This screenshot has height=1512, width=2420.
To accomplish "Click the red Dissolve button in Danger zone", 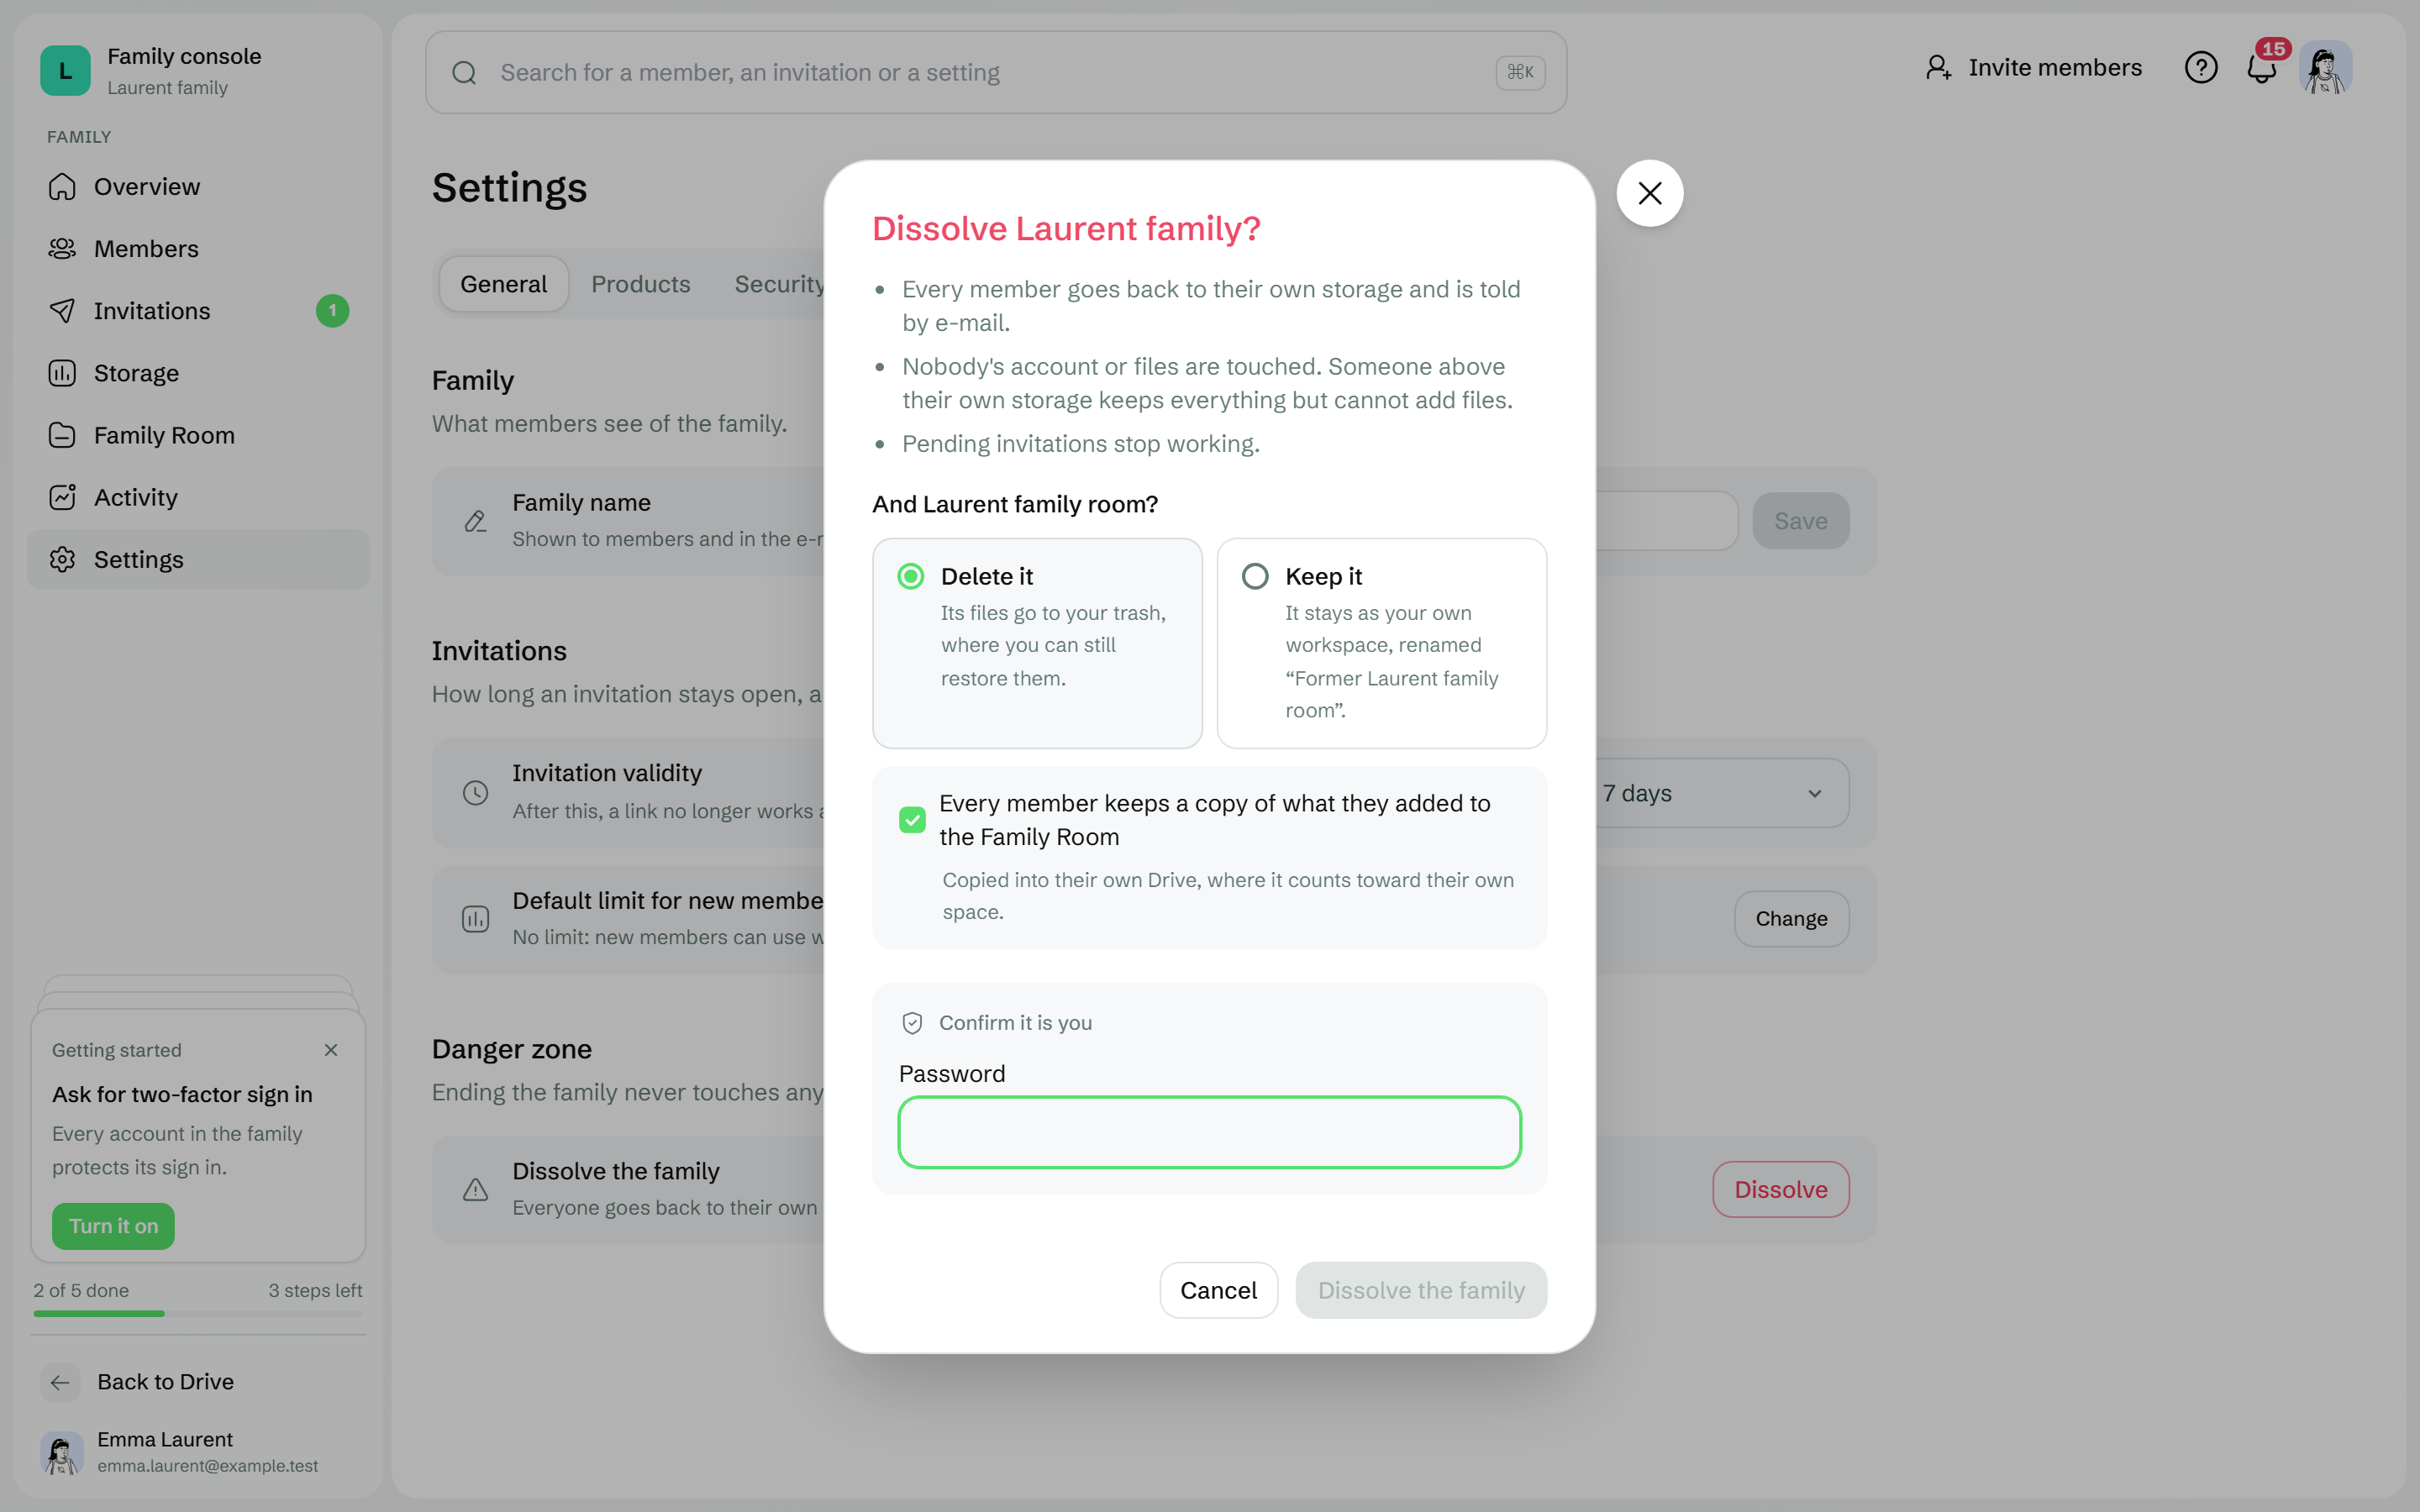I will click(1780, 1189).
